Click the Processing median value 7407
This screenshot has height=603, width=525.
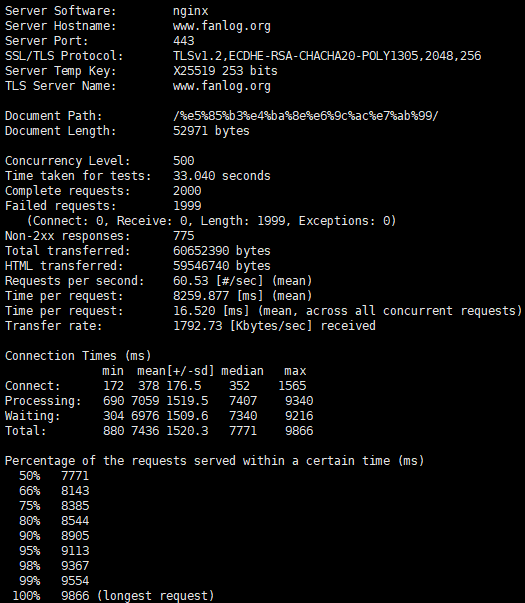[x=243, y=401]
